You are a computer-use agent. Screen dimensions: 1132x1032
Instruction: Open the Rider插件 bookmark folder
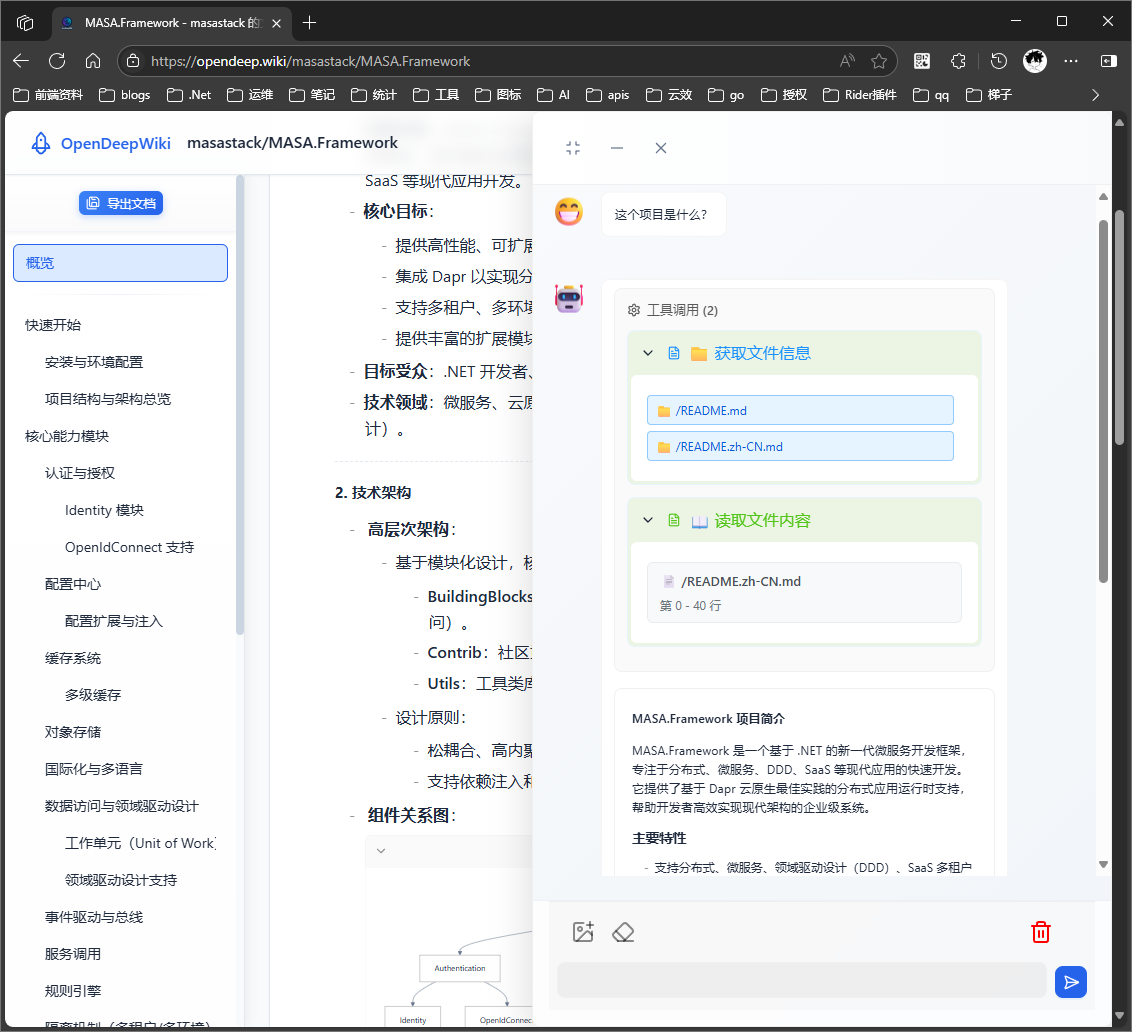click(860, 95)
